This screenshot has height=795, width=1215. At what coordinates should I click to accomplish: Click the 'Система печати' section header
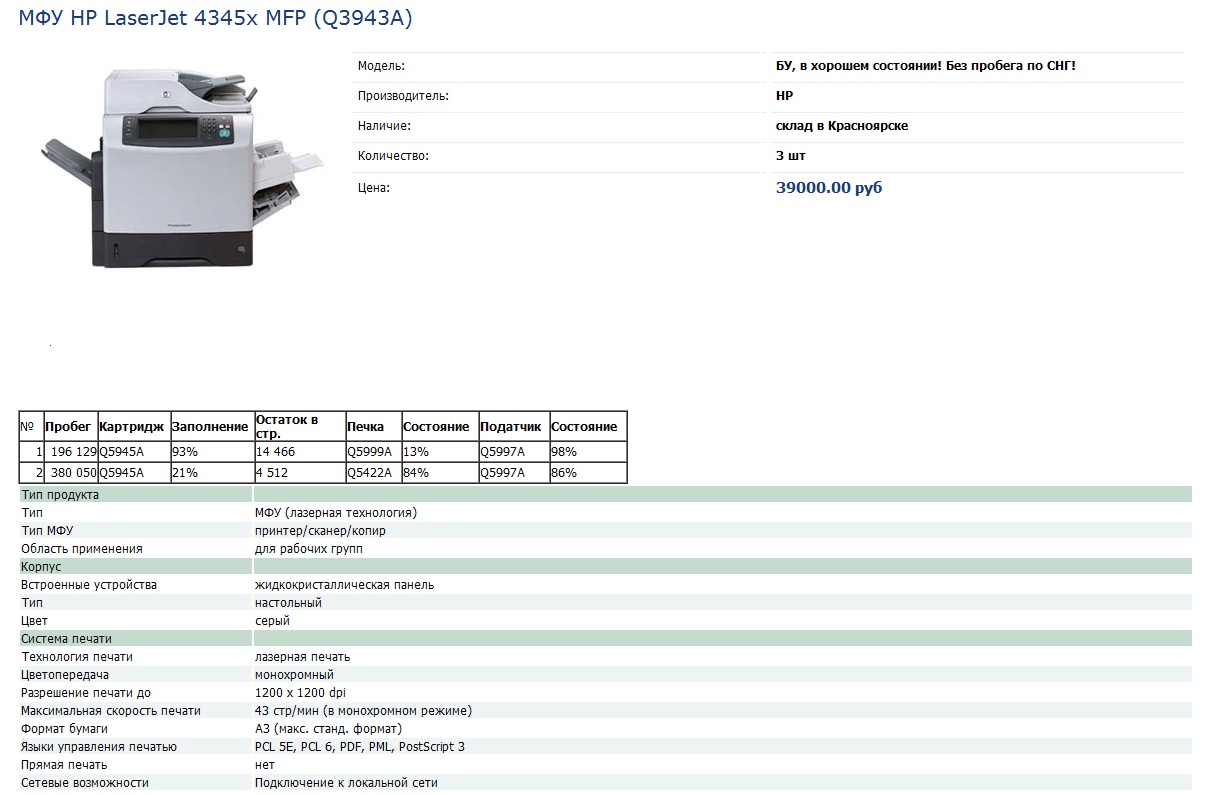point(66,639)
